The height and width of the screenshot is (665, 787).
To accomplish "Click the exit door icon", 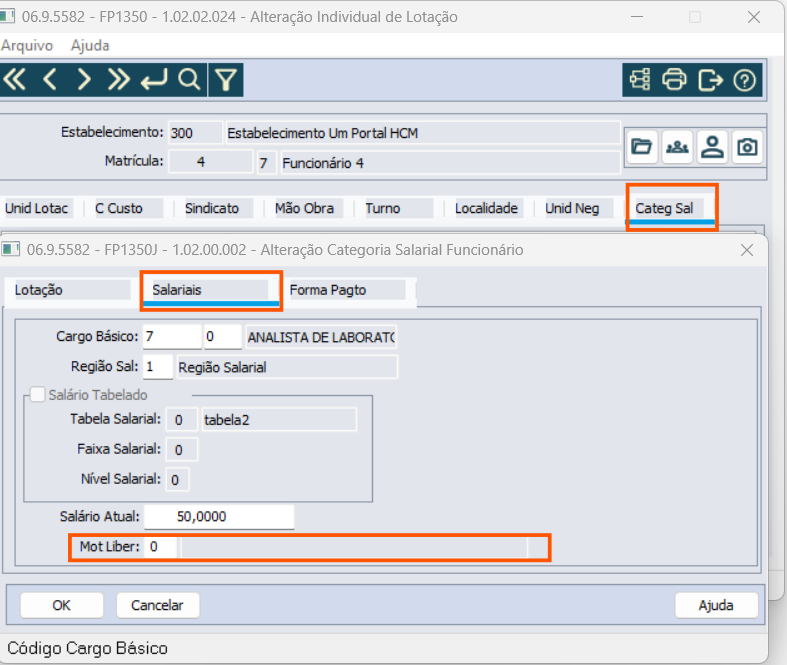I will (710, 80).
